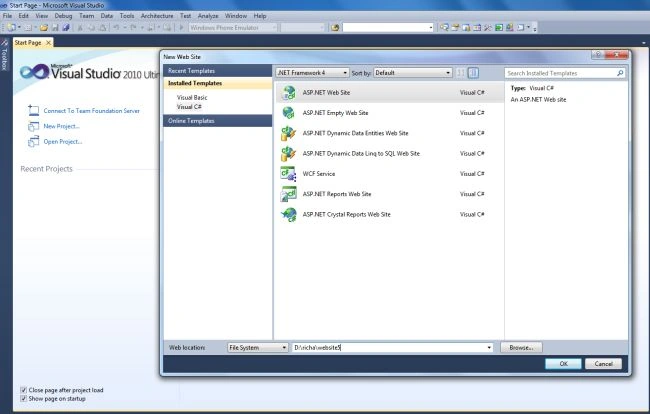Click the Undo arrow toolbar icon
Screen dimensions: 650x414
coord(116,28)
